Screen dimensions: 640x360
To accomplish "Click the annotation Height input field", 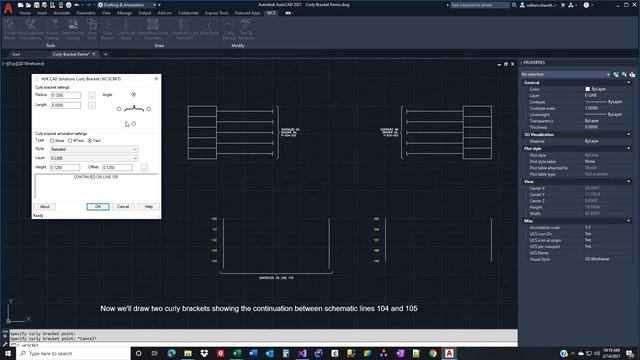I will coord(65,167).
